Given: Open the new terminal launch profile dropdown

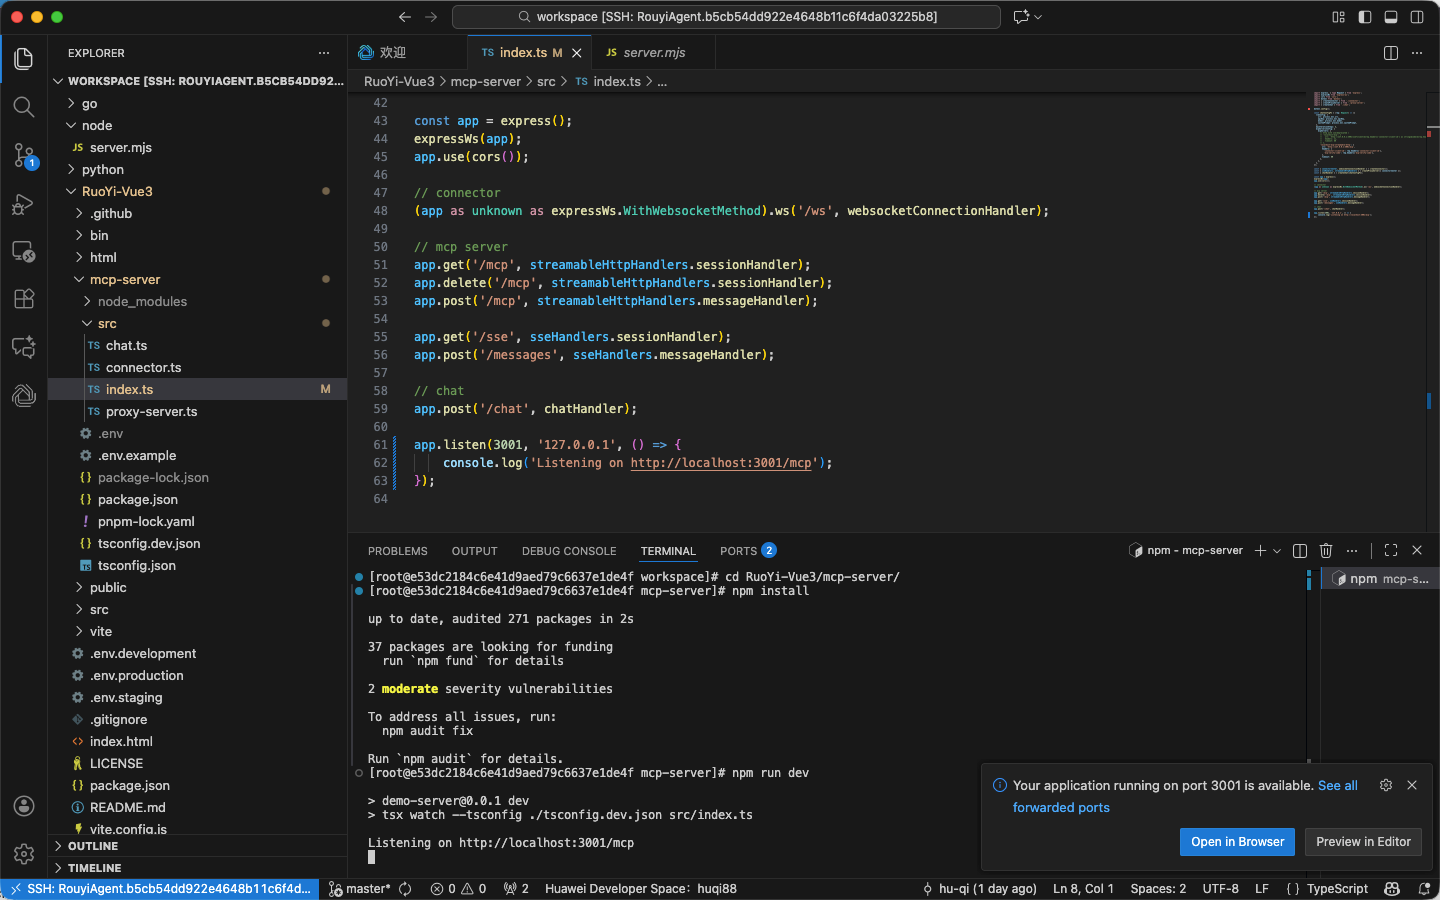Looking at the screenshot, I should click(1277, 551).
